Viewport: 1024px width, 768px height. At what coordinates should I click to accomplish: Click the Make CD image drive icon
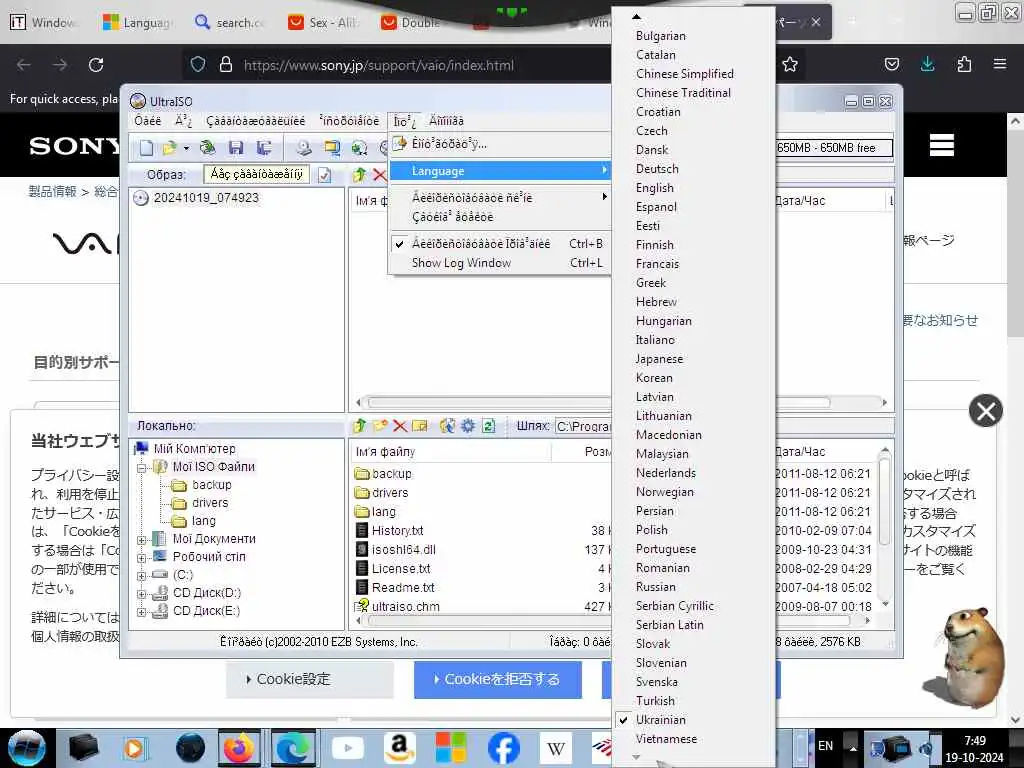click(304, 148)
